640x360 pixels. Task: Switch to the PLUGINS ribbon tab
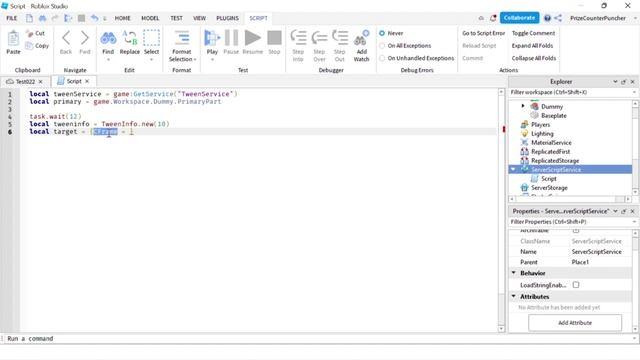227,18
